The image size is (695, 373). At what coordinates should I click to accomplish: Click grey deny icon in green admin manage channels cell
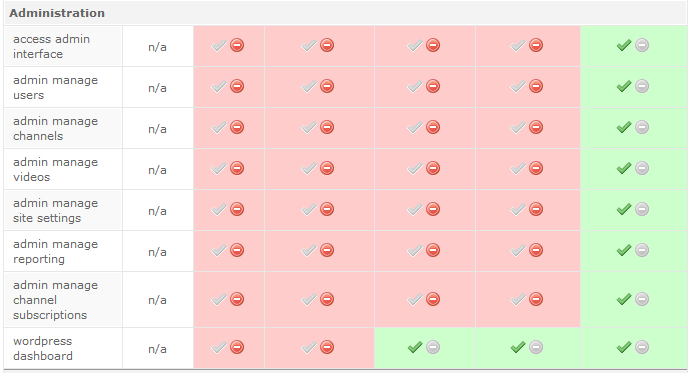(642, 127)
